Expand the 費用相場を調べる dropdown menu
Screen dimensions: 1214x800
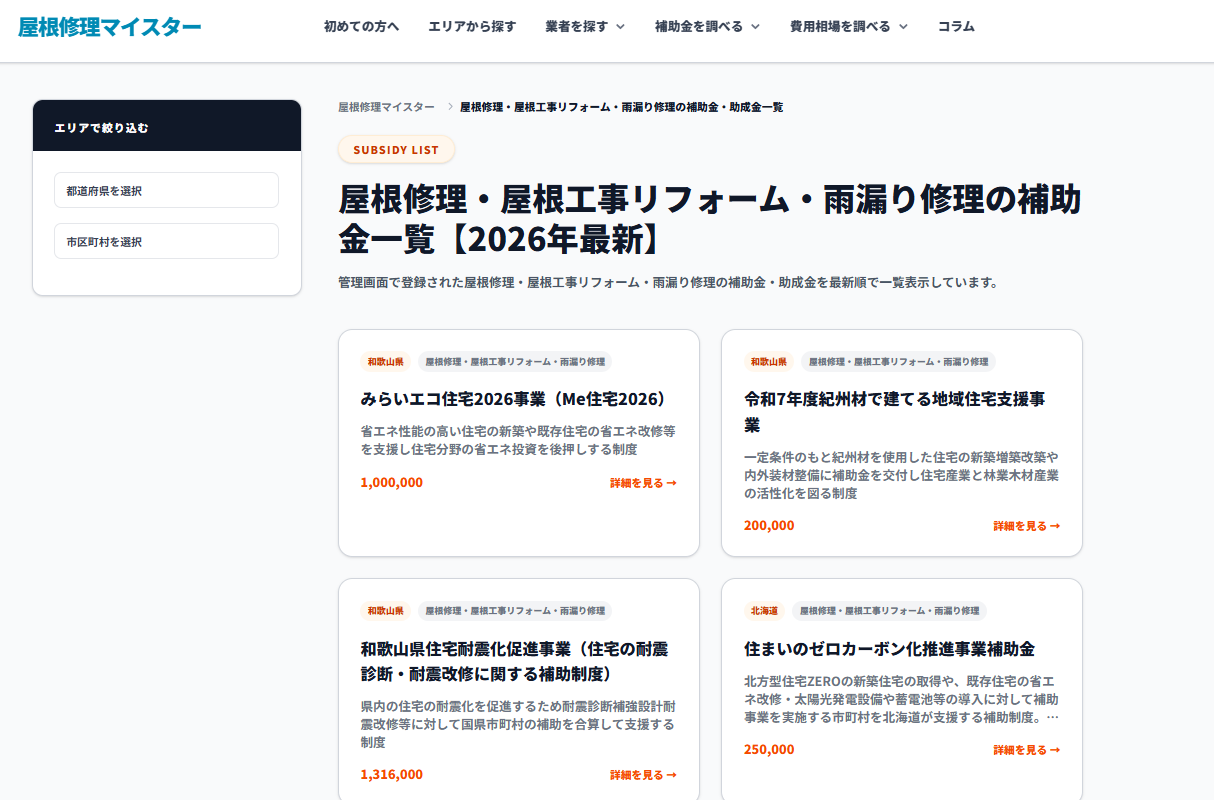click(x=849, y=27)
